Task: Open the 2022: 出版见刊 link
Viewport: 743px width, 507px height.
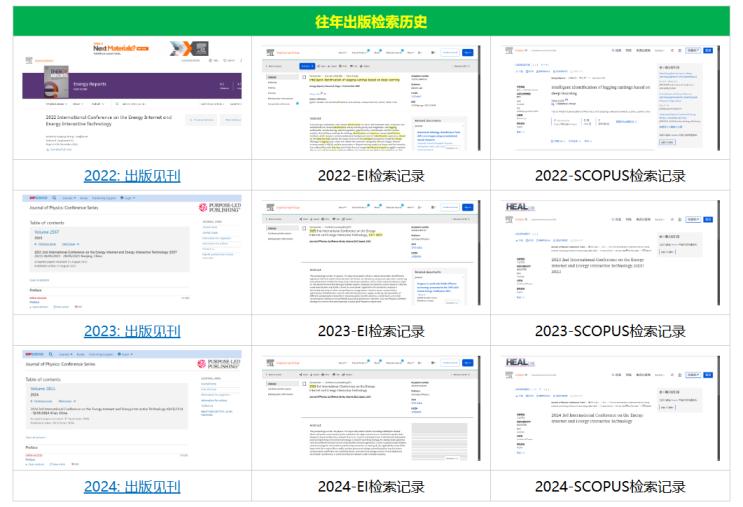Action: click(x=133, y=176)
